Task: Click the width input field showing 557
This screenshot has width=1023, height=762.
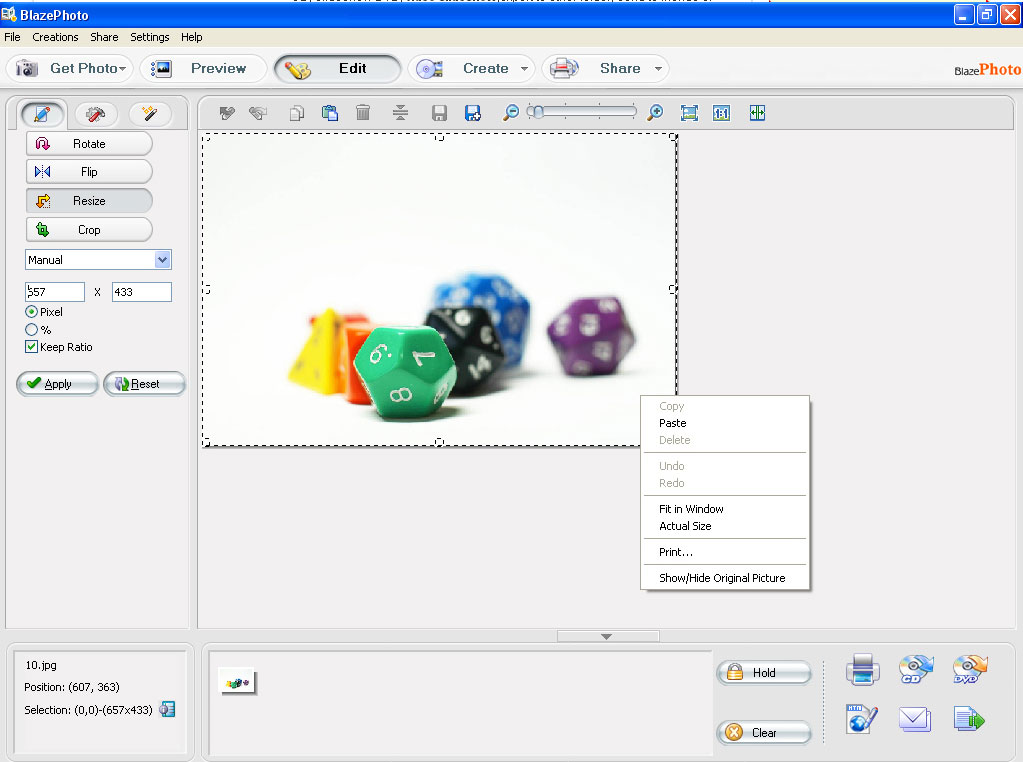Action: click(55, 292)
